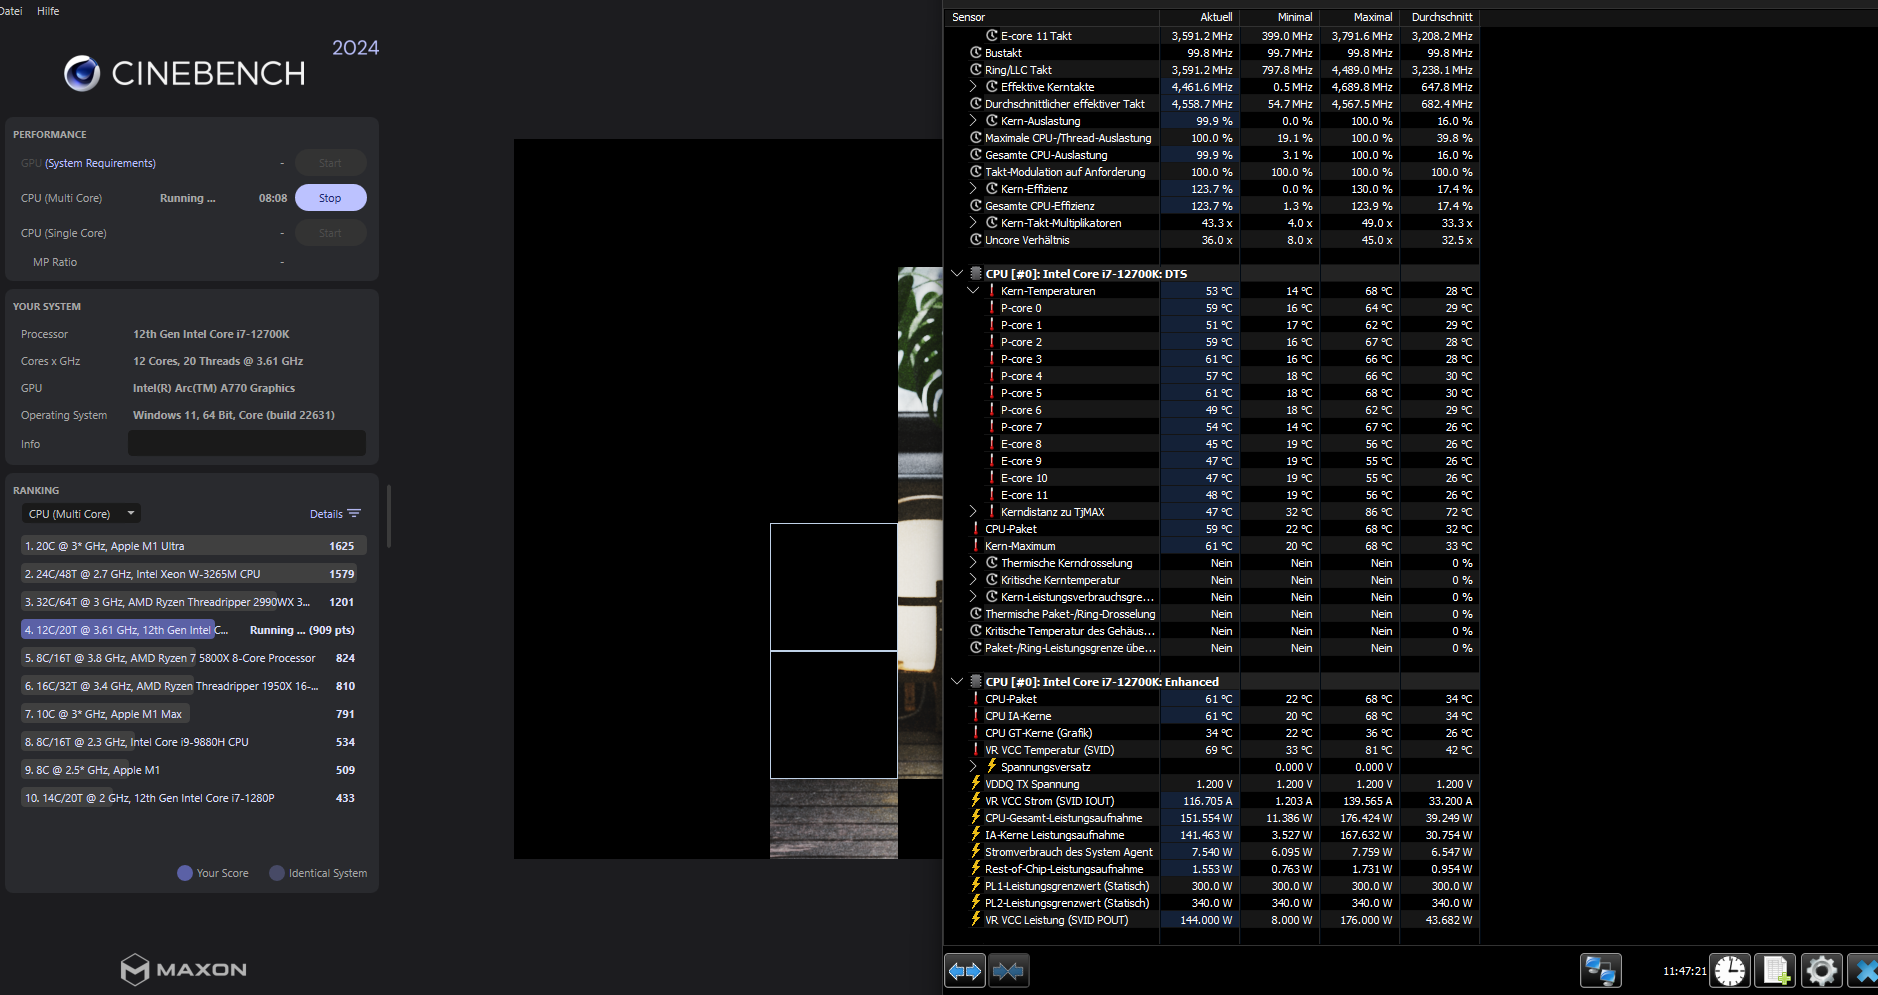This screenshot has width=1878, height=995.
Task: Open the GPU System Requirements link
Action: click(x=100, y=163)
